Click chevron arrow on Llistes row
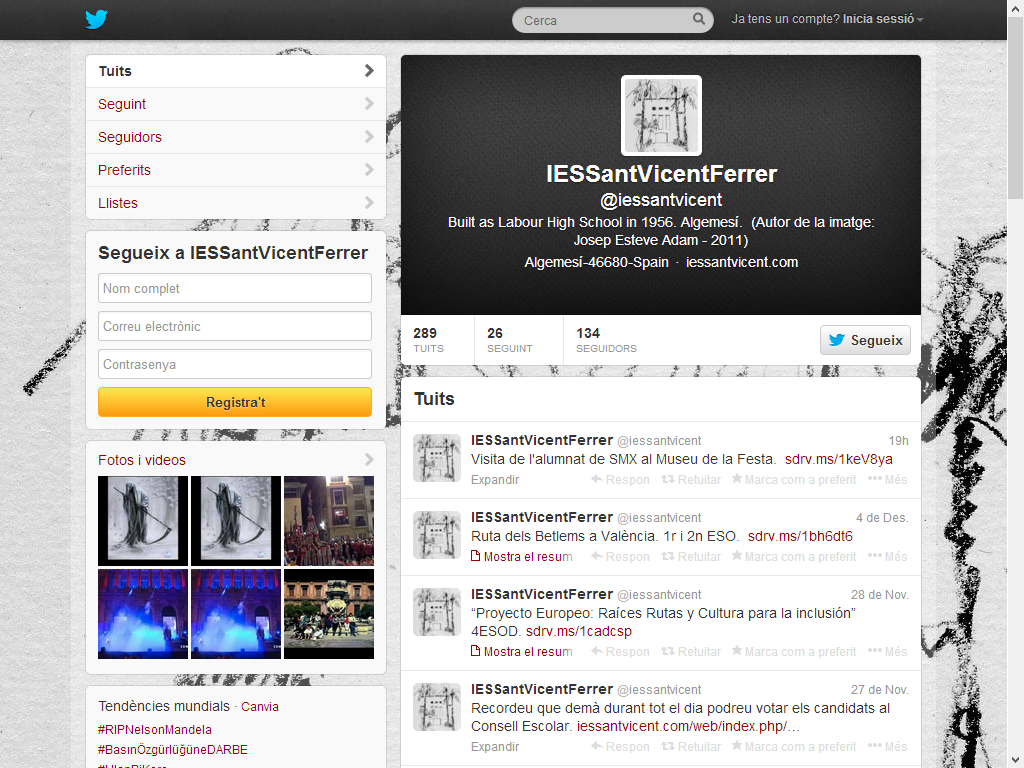Viewport: 1024px width, 768px height. pyautogui.click(x=369, y=202)
